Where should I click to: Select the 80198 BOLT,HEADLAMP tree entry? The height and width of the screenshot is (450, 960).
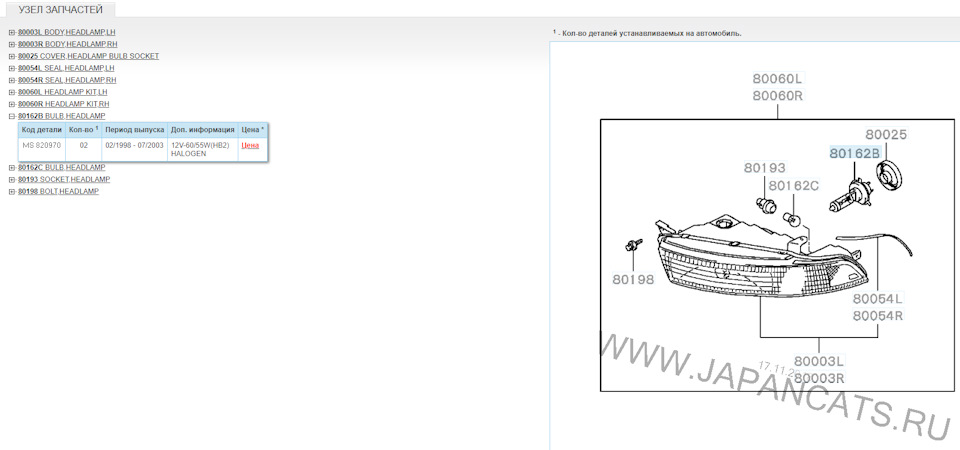(58, 192)
